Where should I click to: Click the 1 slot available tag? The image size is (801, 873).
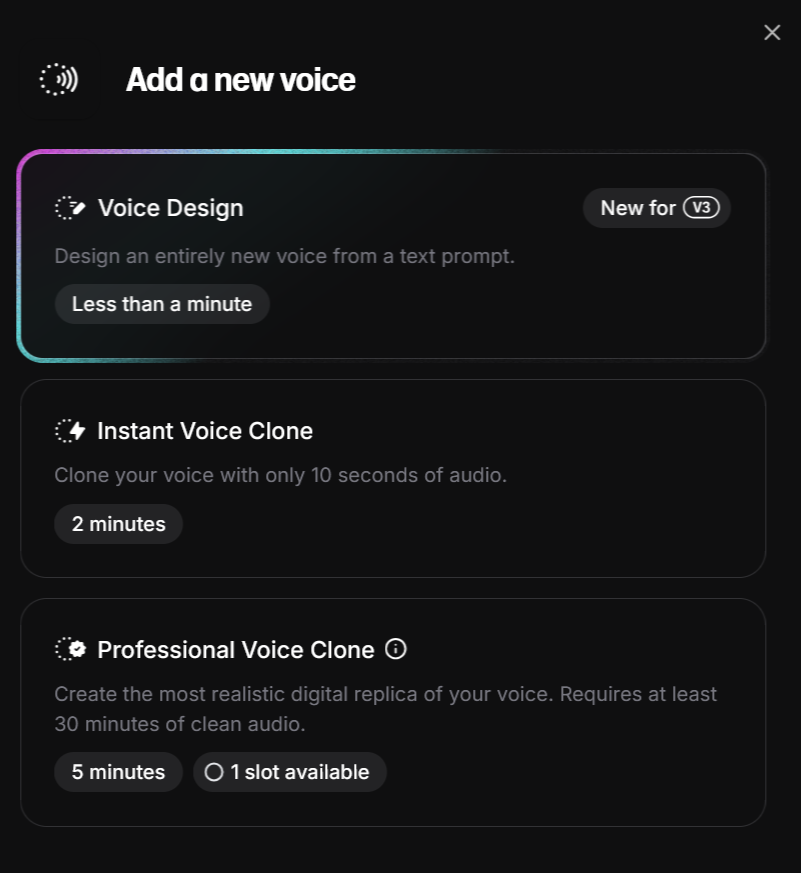click(x=290, y=772)
